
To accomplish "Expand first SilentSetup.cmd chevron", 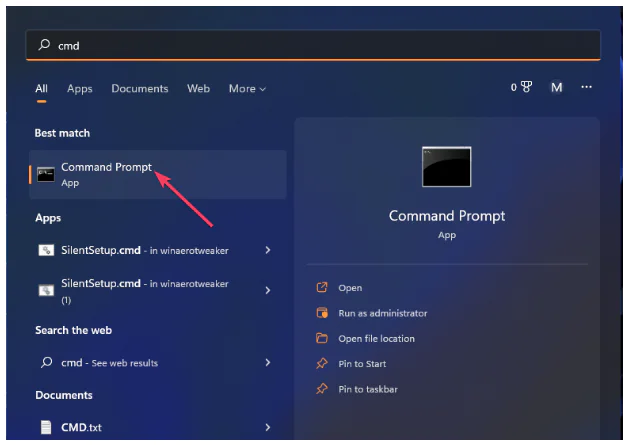I will click(x=268, y=250).
